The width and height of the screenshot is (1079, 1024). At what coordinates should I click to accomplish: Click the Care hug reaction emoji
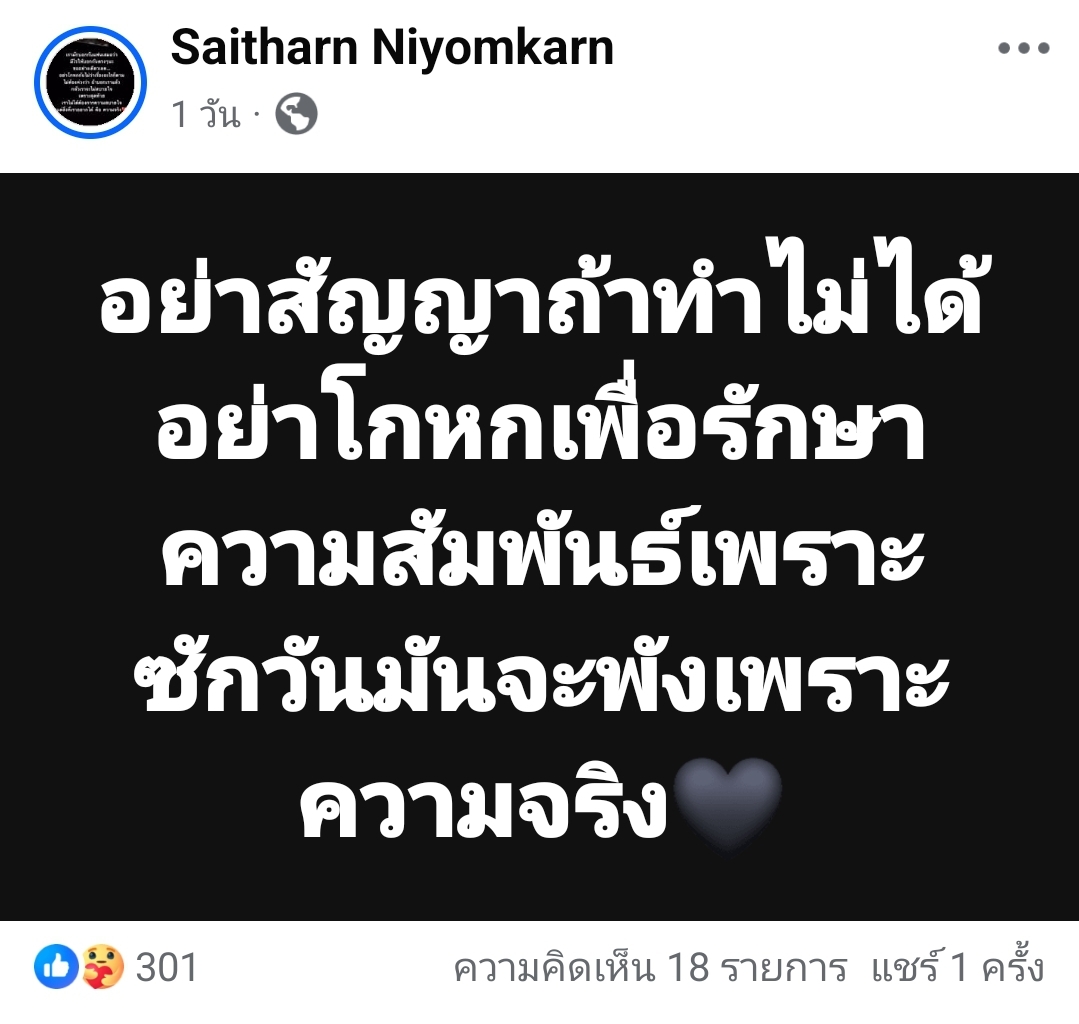click(x=103, y=967)
